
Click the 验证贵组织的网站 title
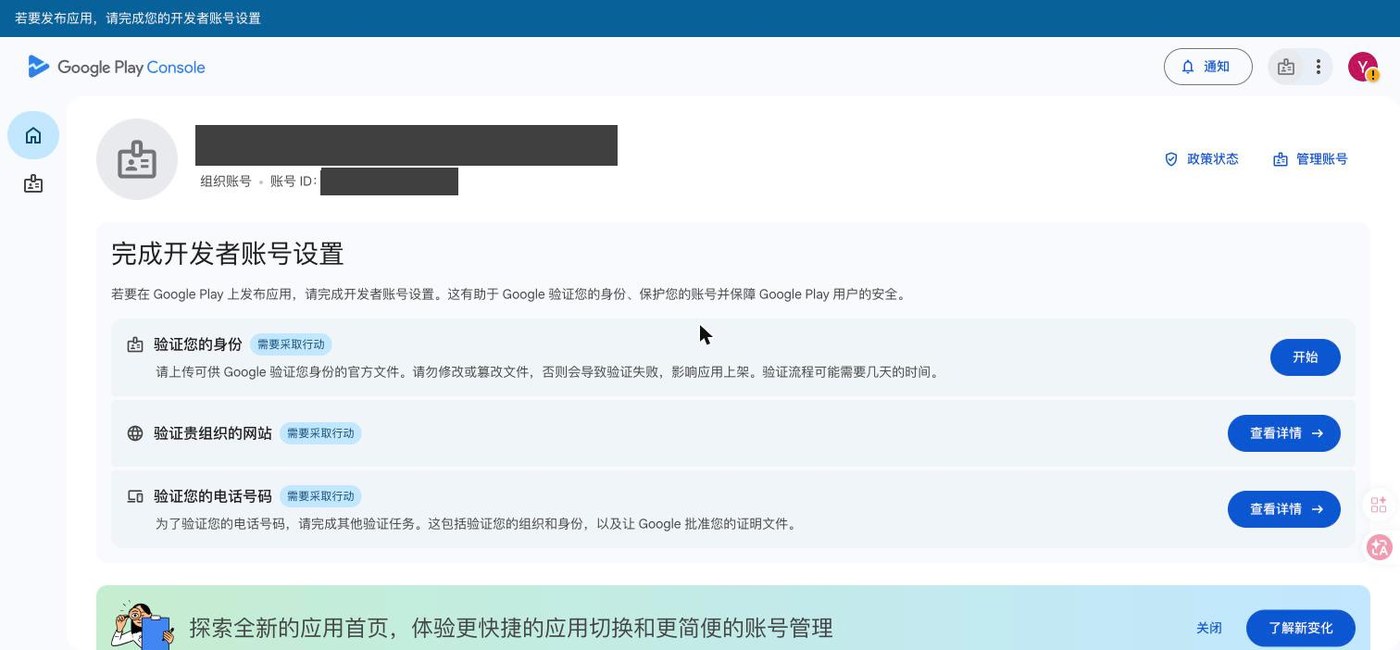point(213,433)
